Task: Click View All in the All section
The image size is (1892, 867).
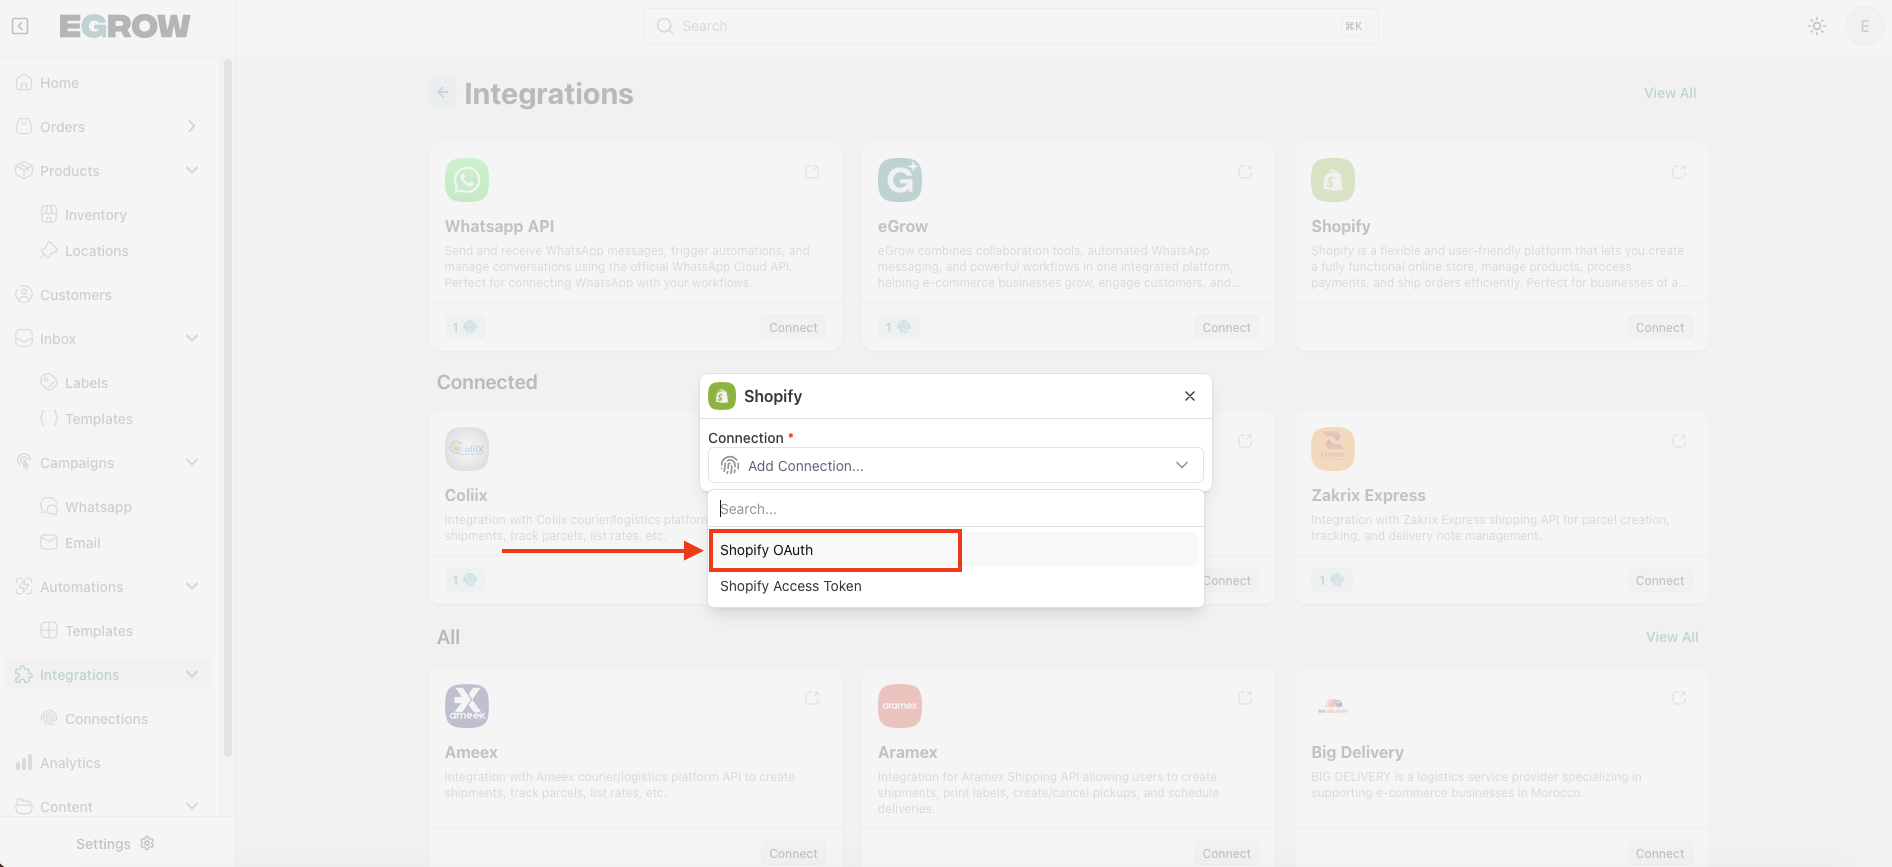Action: pos(1672,637)
